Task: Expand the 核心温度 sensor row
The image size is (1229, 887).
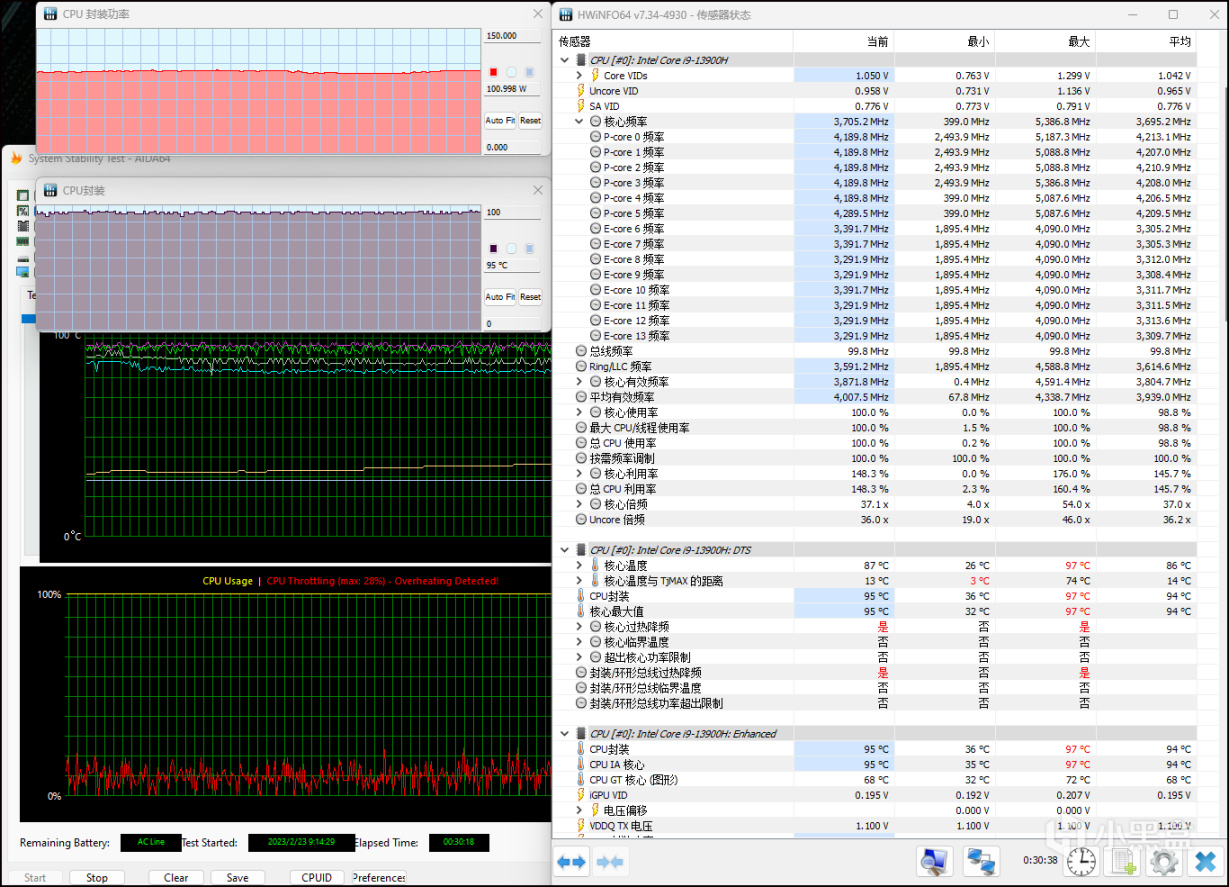Action: [x=579, y=565]
